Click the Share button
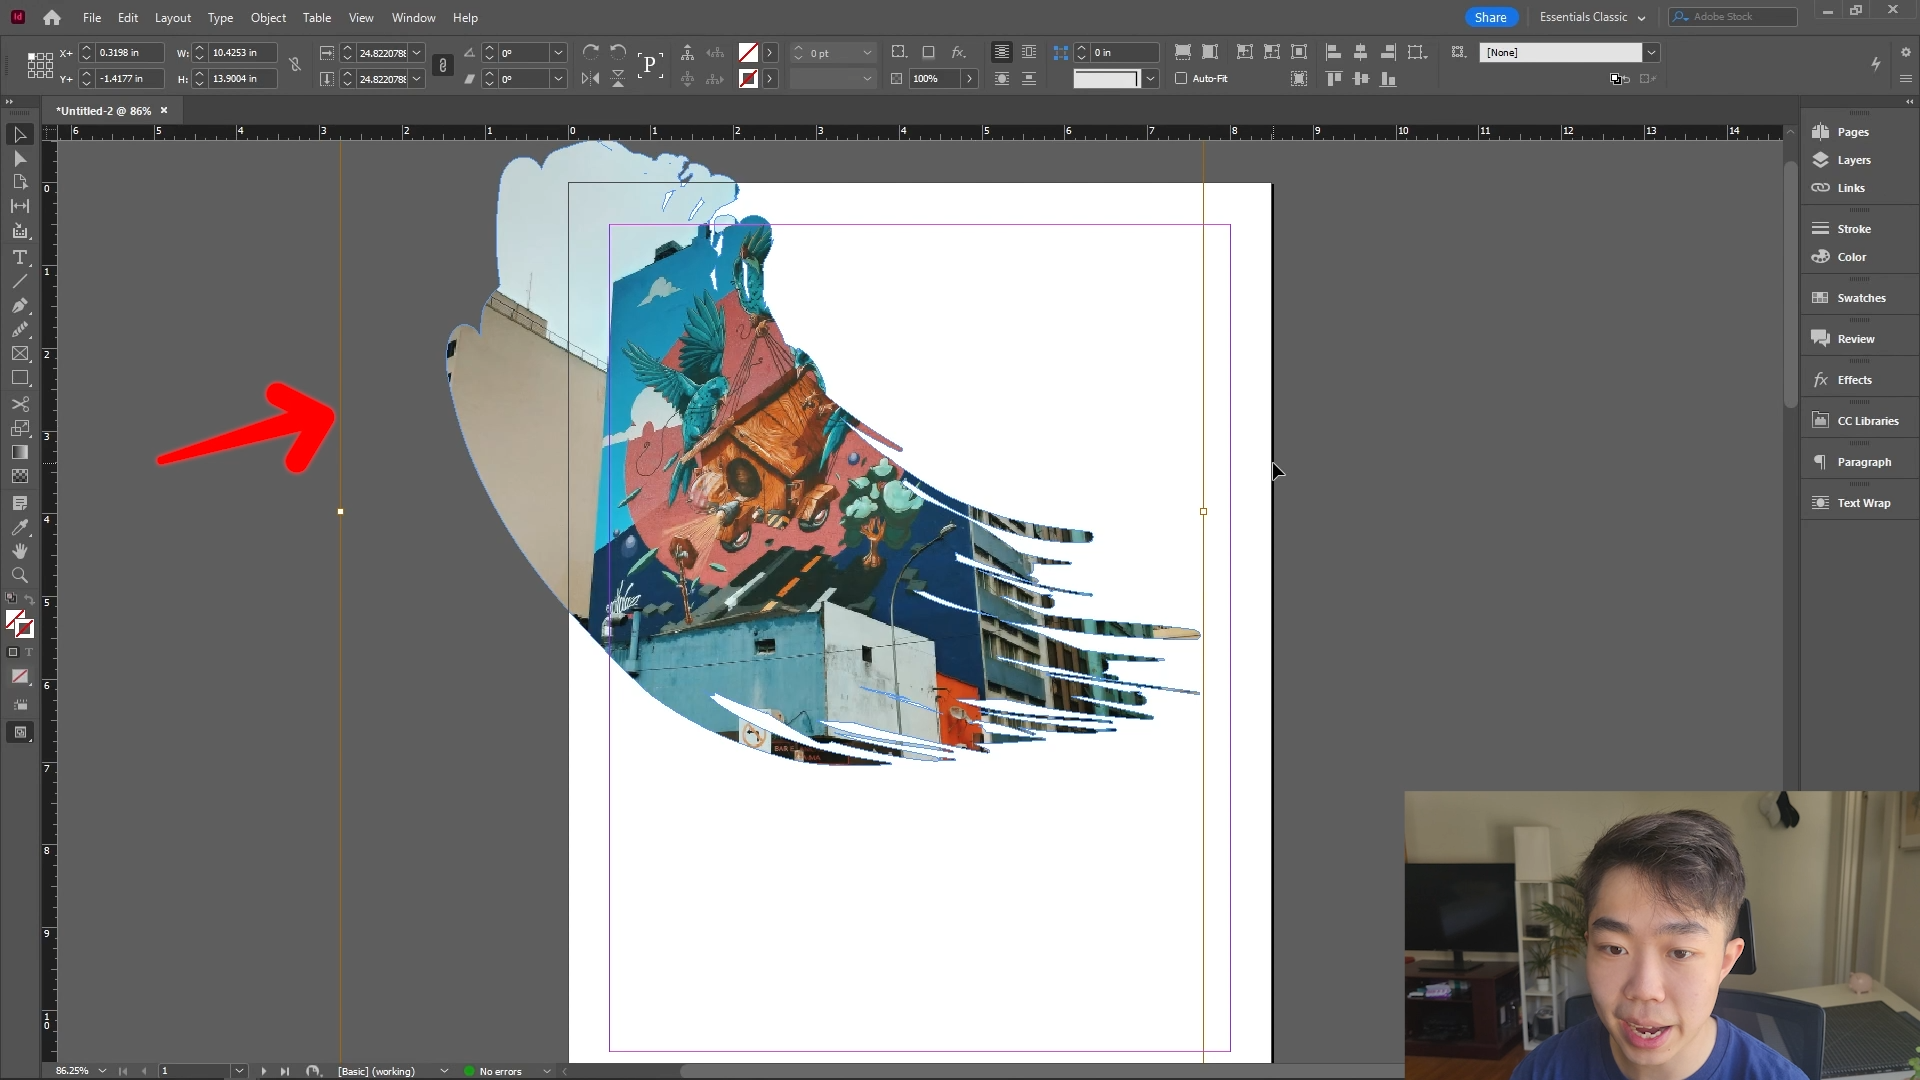 click(1490, 17)
